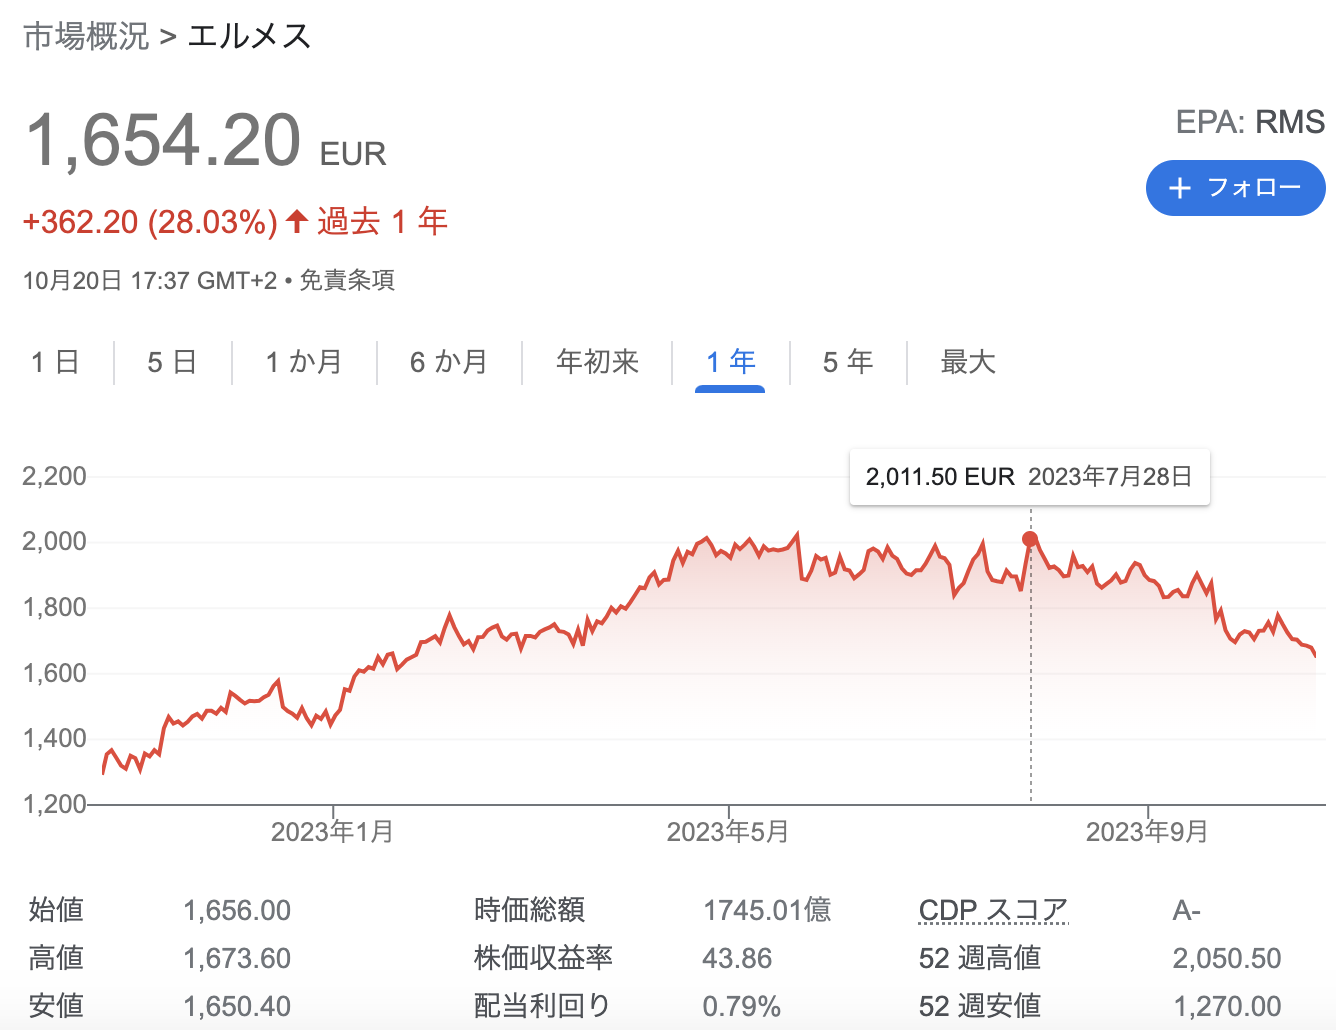Switch to the 1 か月 tab
1336x1030 pixels.
click(x=304, y=362)
